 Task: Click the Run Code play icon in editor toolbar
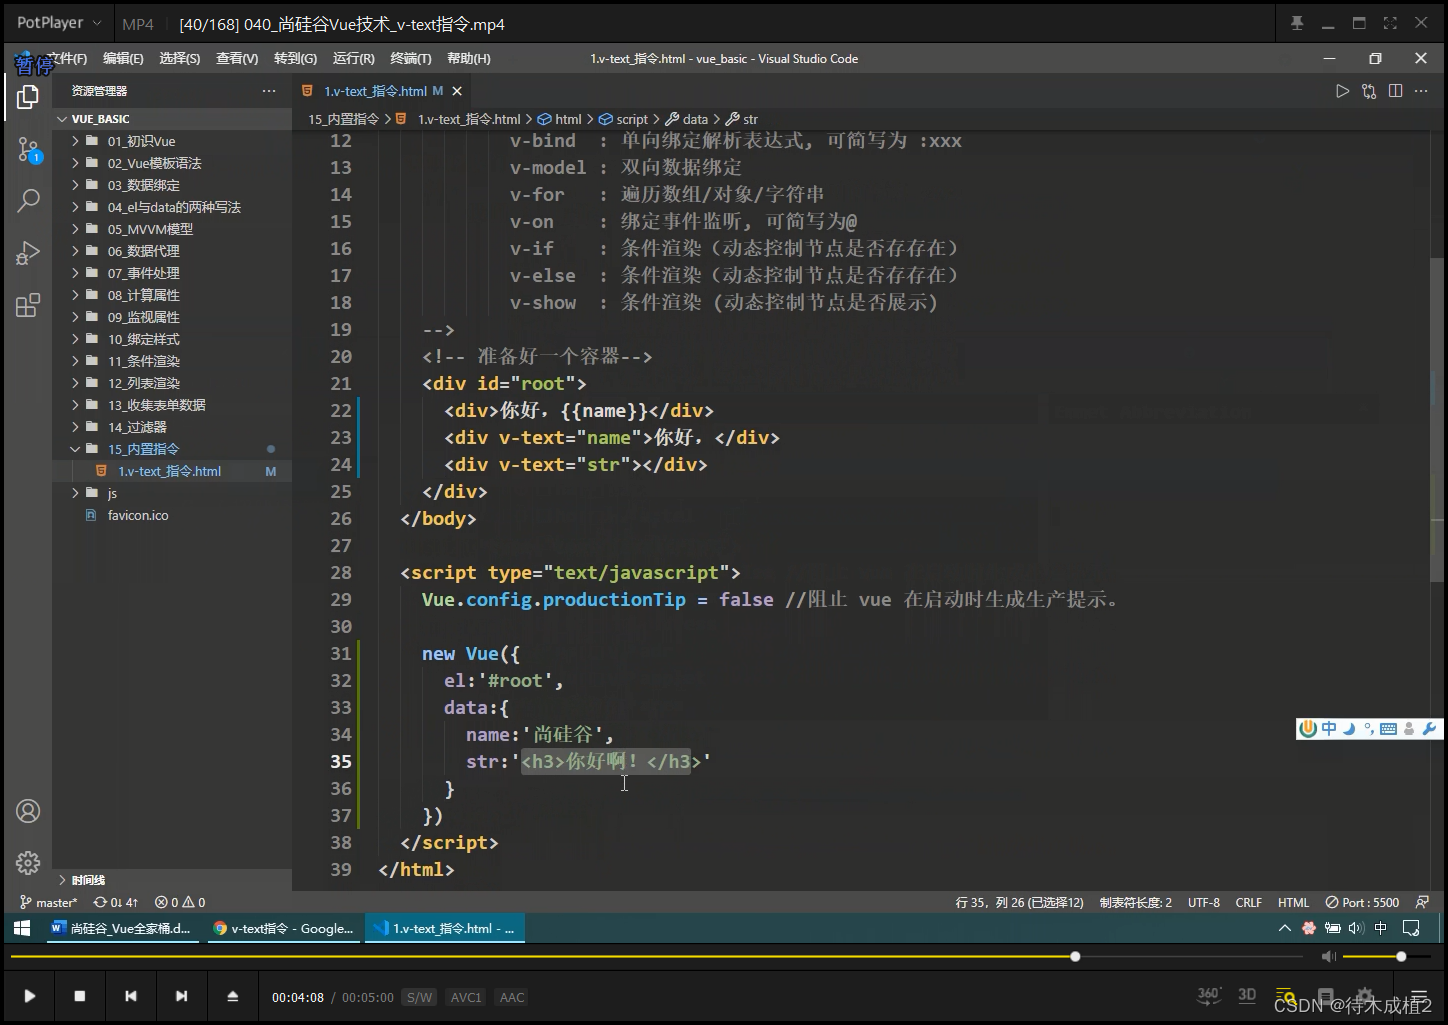1342,91
